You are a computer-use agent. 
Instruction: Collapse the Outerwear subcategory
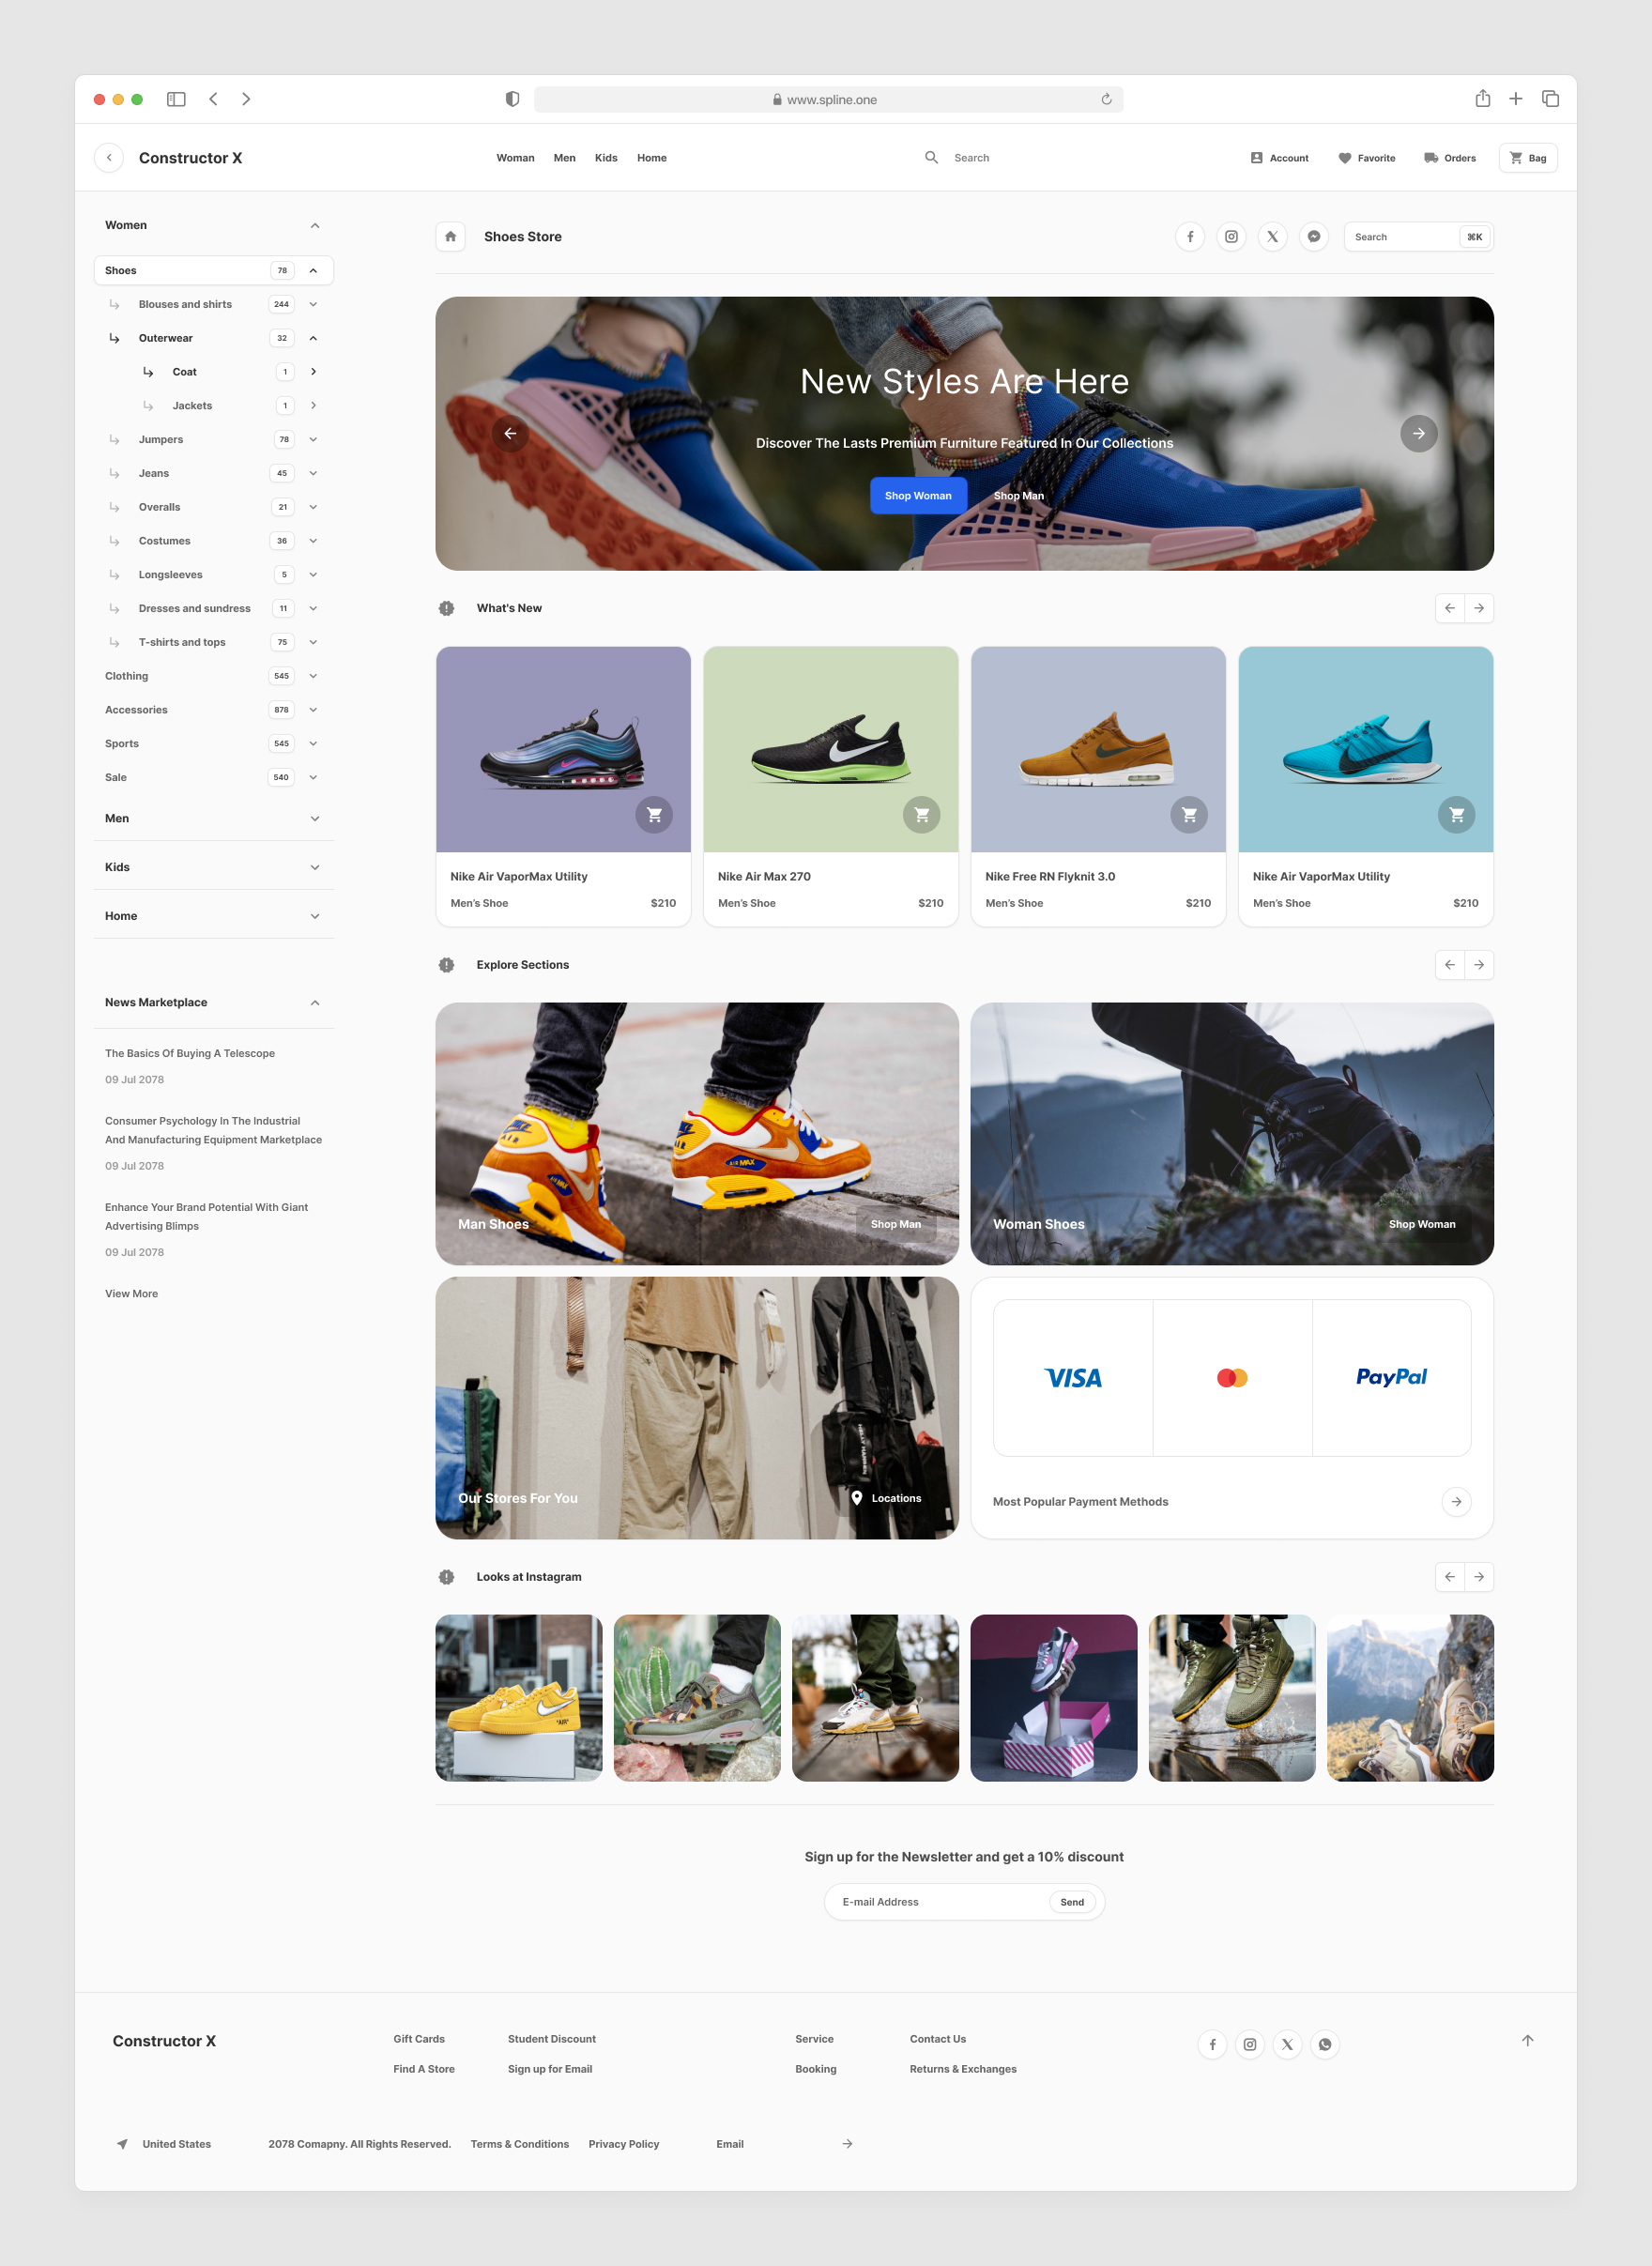coord(313,339)
